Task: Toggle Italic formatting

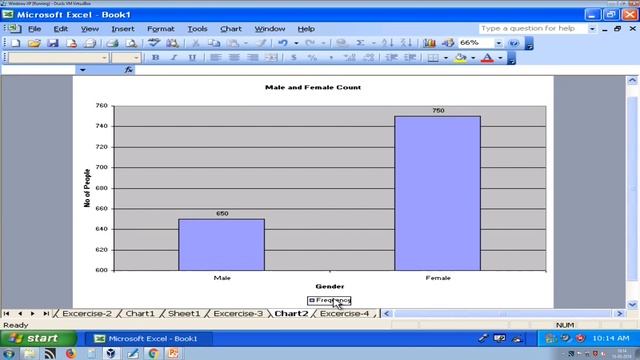Action: 174,58
